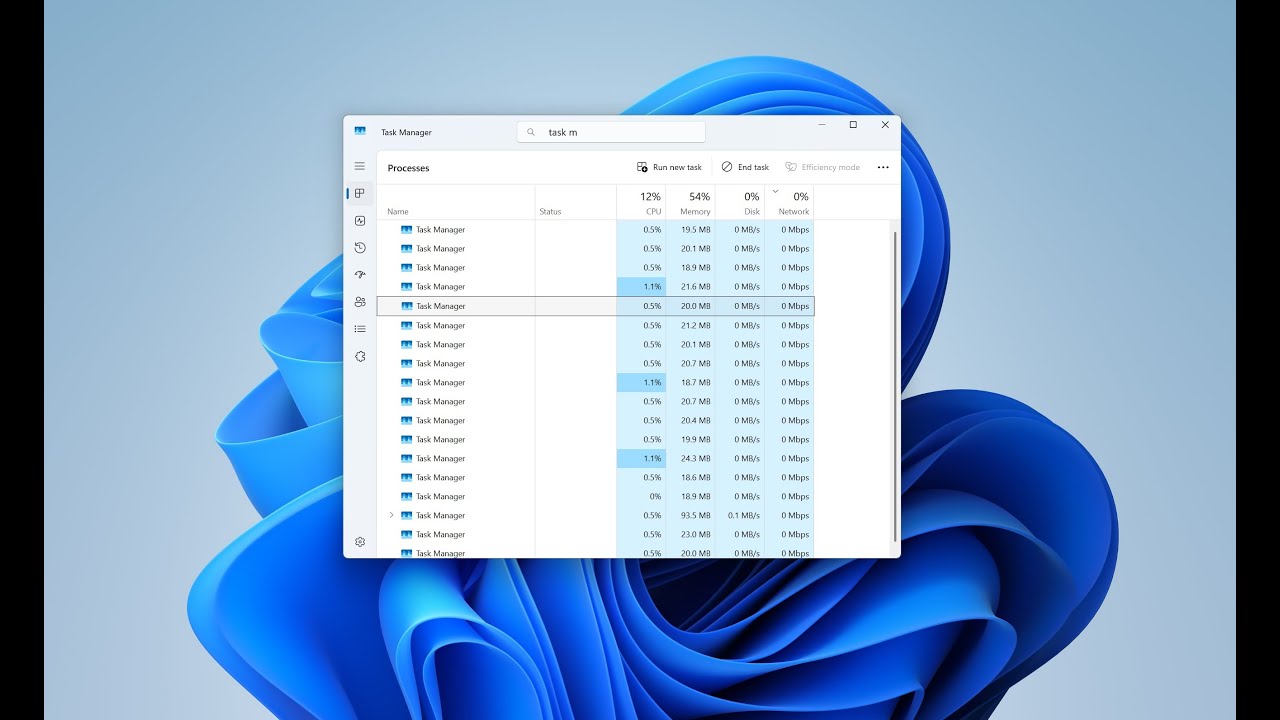Click the 0 MB/s cell in 23.0 MB row

(739, 534)
